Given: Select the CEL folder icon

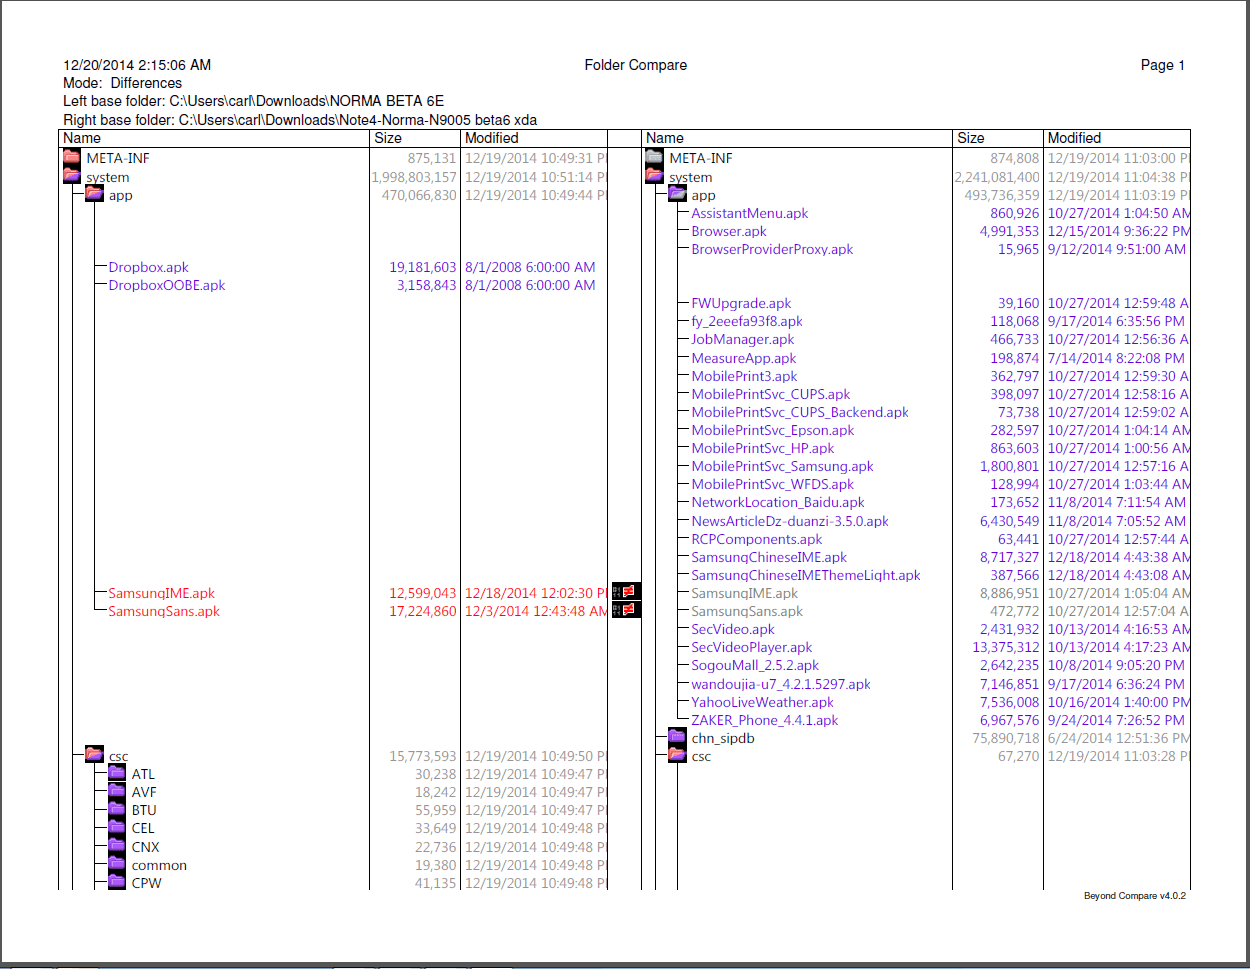Looking at the screenshot, I should pos(117,826).
